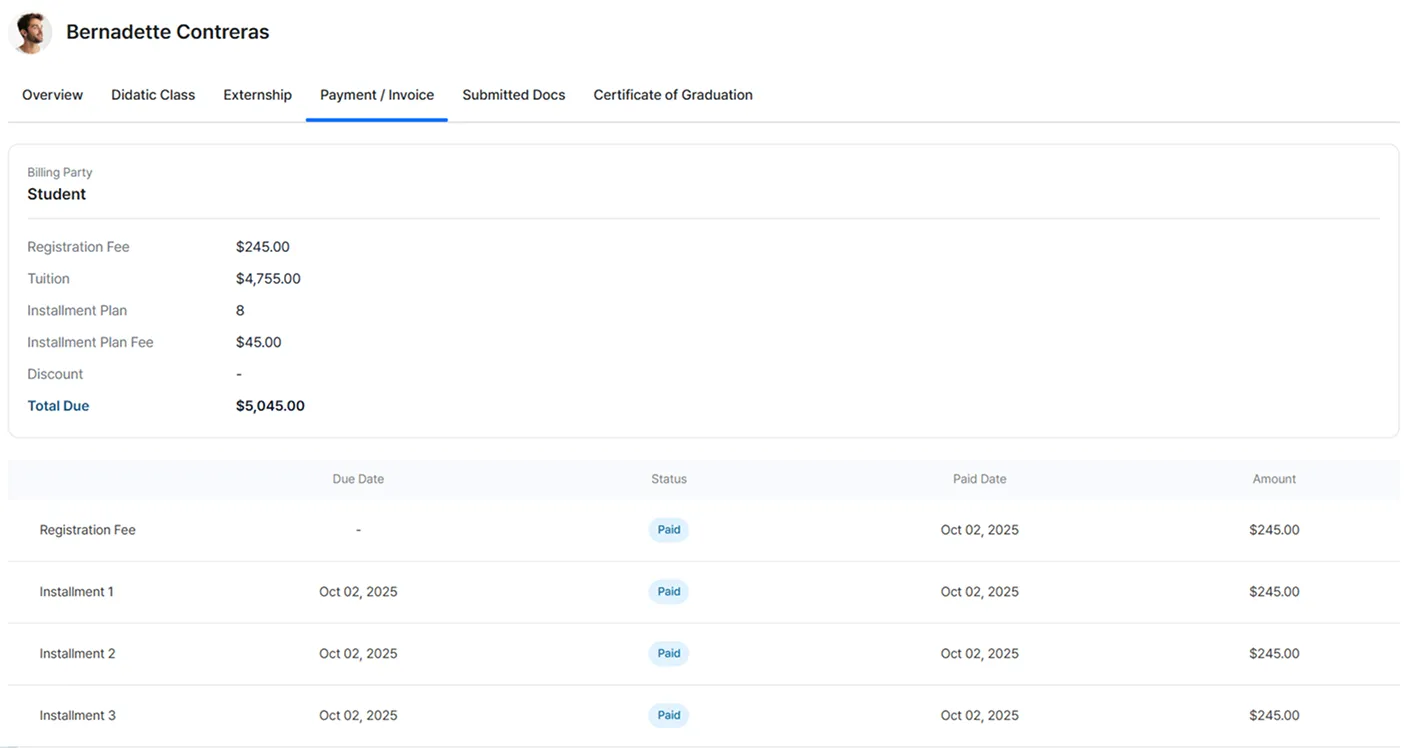
Task: Click Bernadette Contreras's profile avatar
Action: tap(30, 32)
